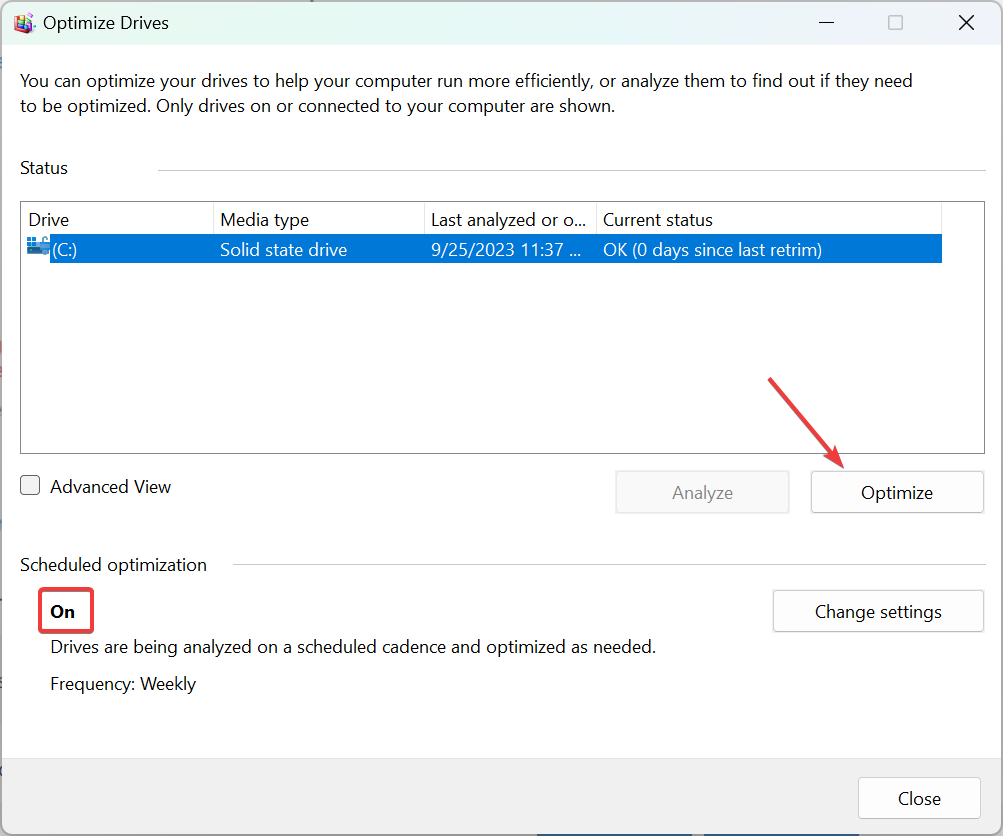Click the Optimize Drives icon in the title bar

click(x=24, y=22)
